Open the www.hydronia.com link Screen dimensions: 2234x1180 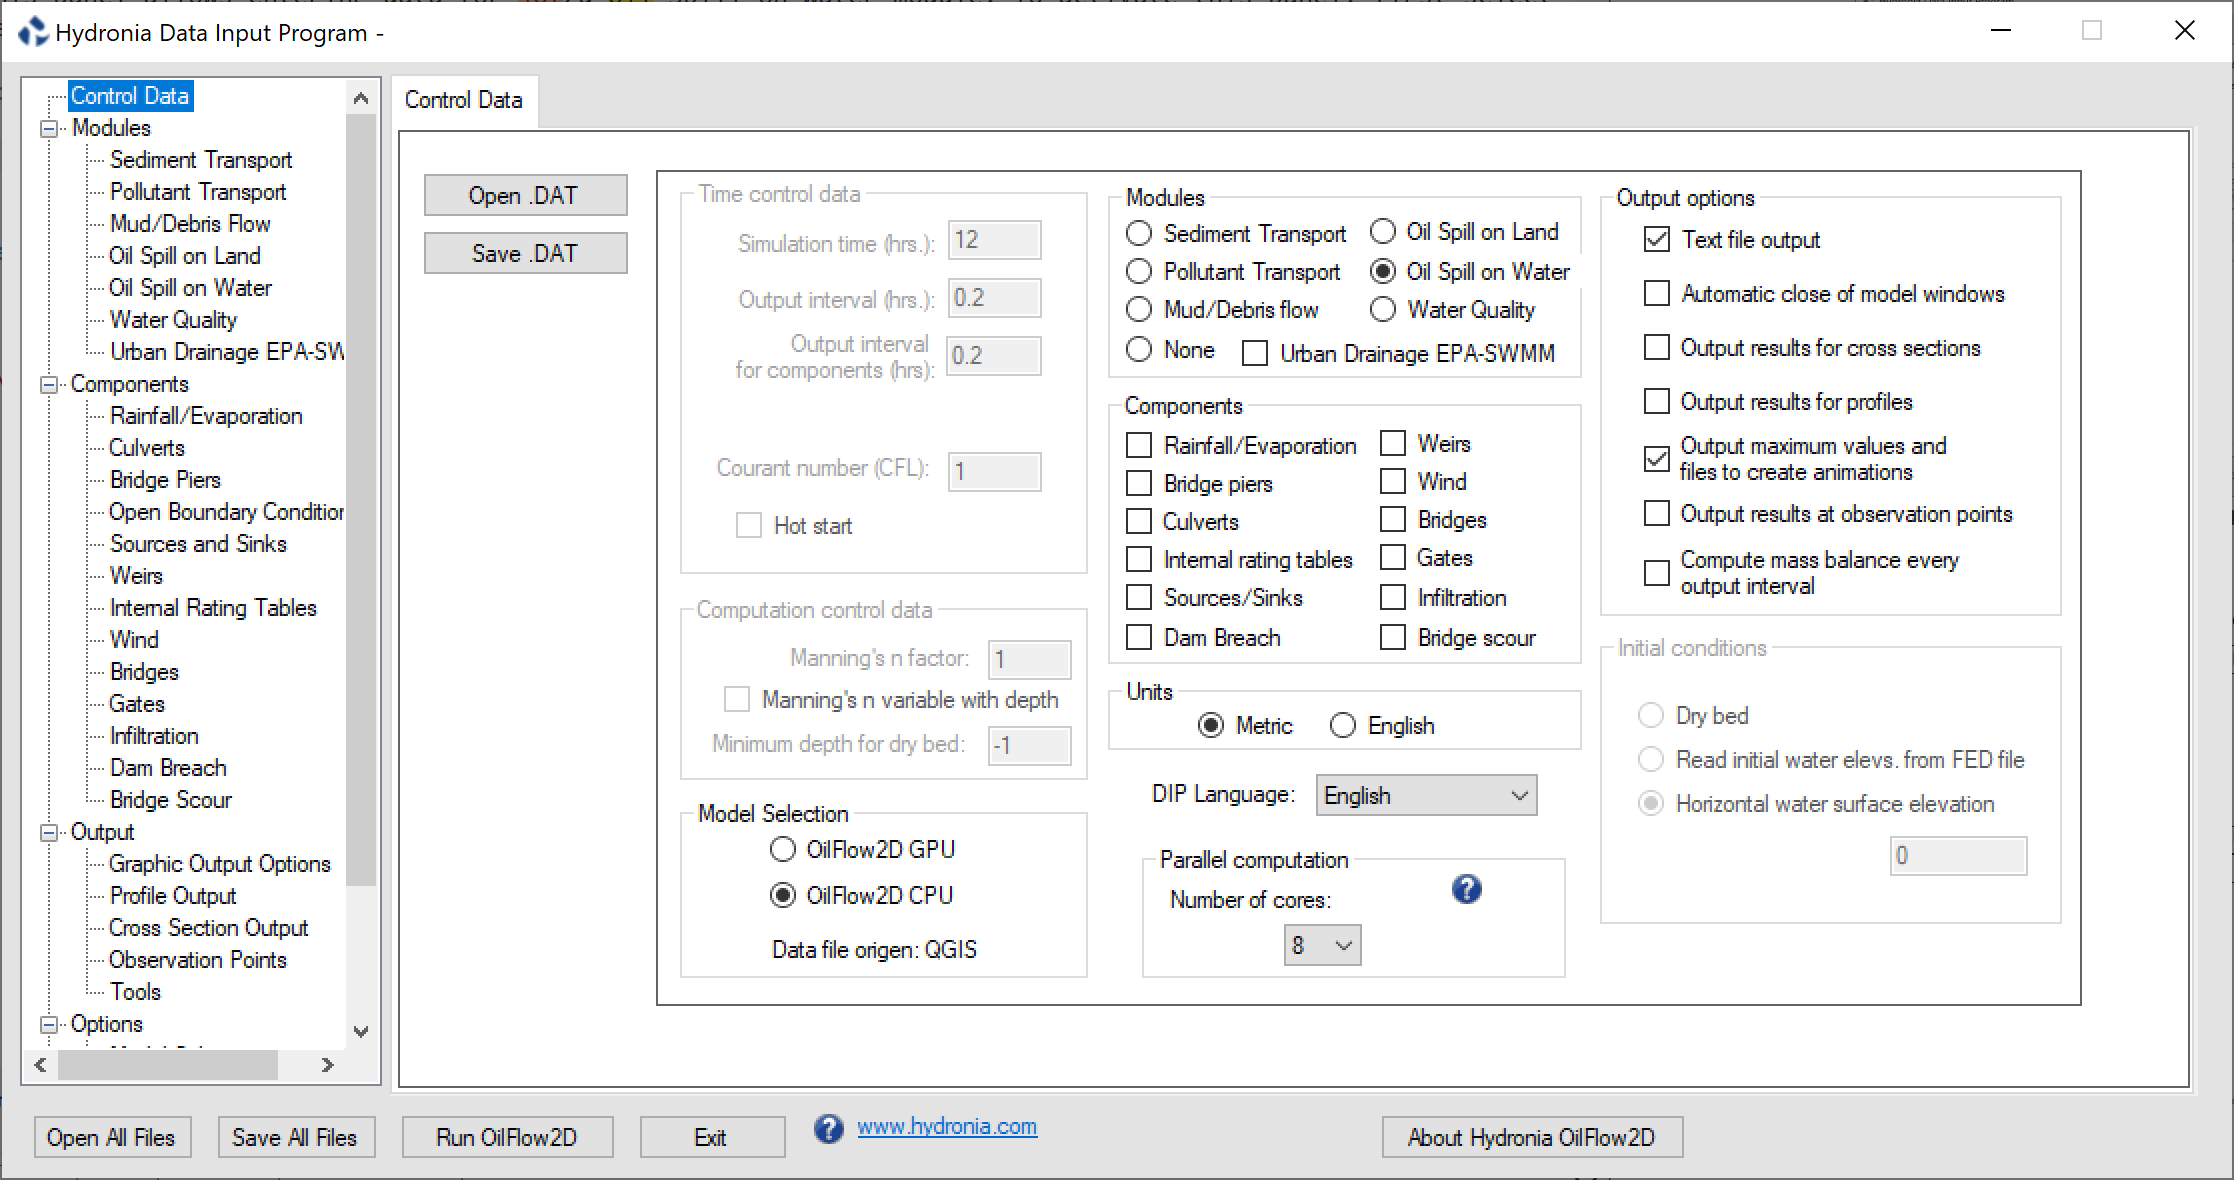tap(947, 1126)
